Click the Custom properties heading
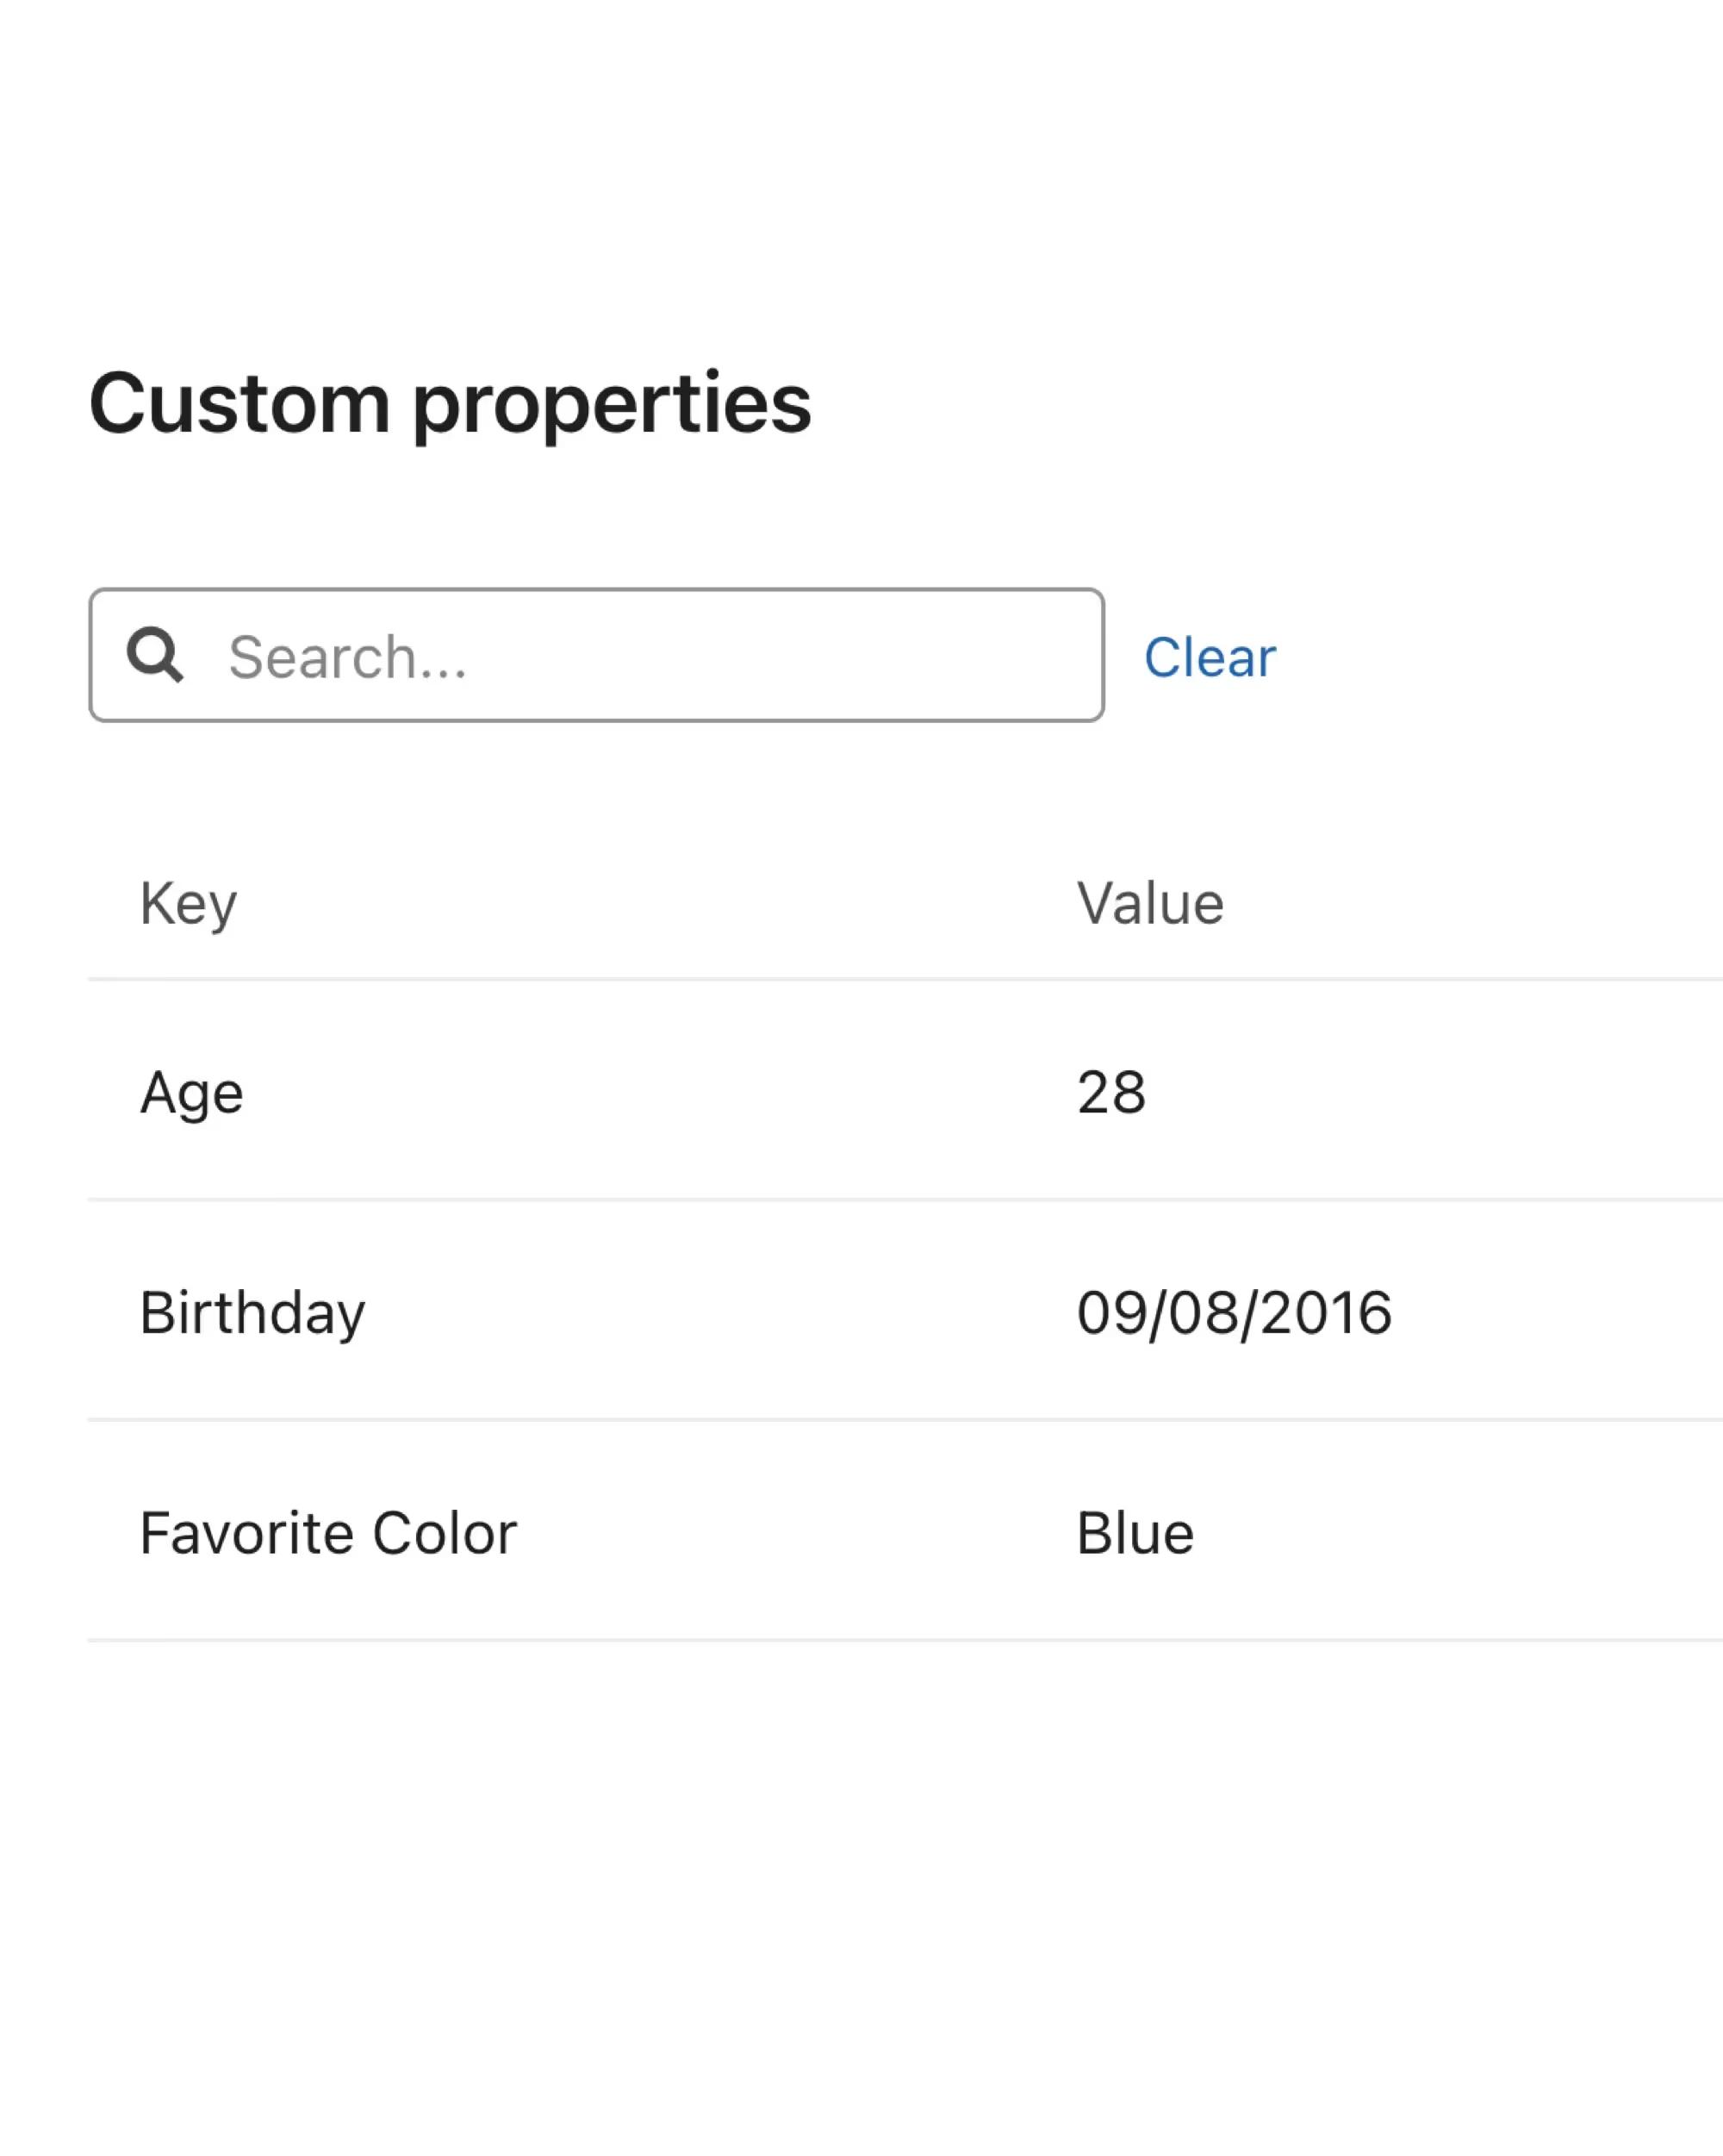1723x2156 pixels. 450,403
